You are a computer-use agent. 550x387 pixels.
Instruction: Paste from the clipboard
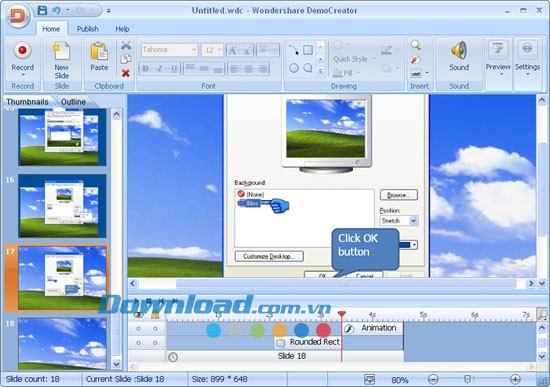click(x=99, y=56)
